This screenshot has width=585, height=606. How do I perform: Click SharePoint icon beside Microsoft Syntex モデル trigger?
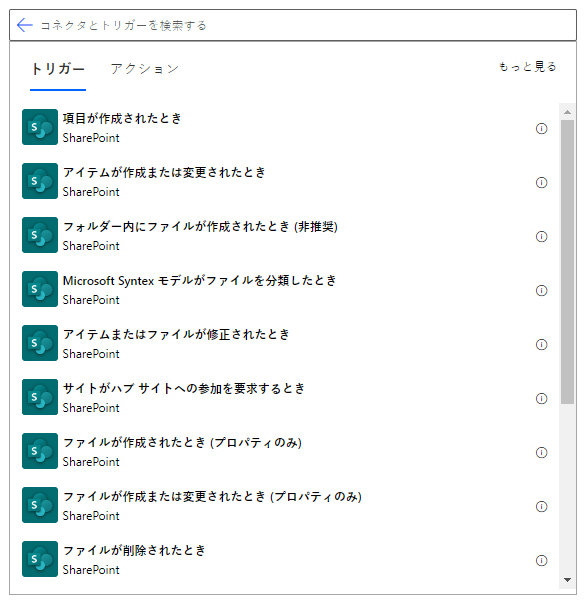[x=40, y=289]
